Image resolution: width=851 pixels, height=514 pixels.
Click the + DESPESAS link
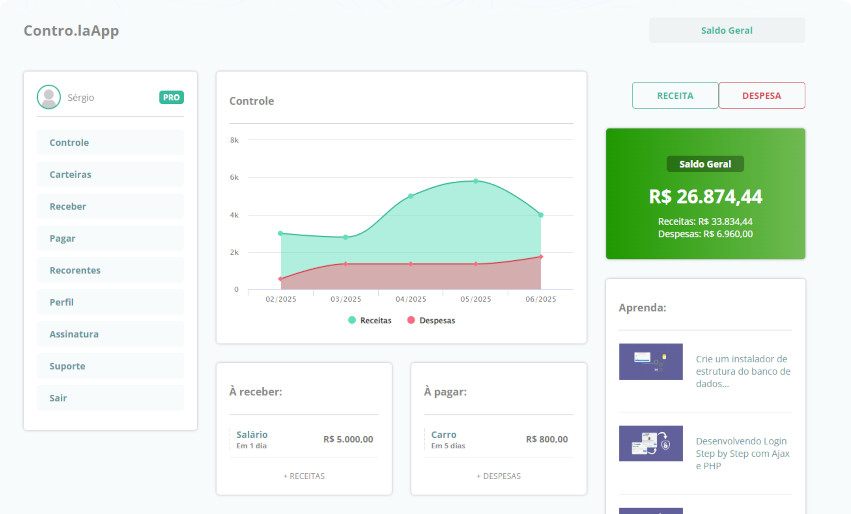click(x=498, y=476)
